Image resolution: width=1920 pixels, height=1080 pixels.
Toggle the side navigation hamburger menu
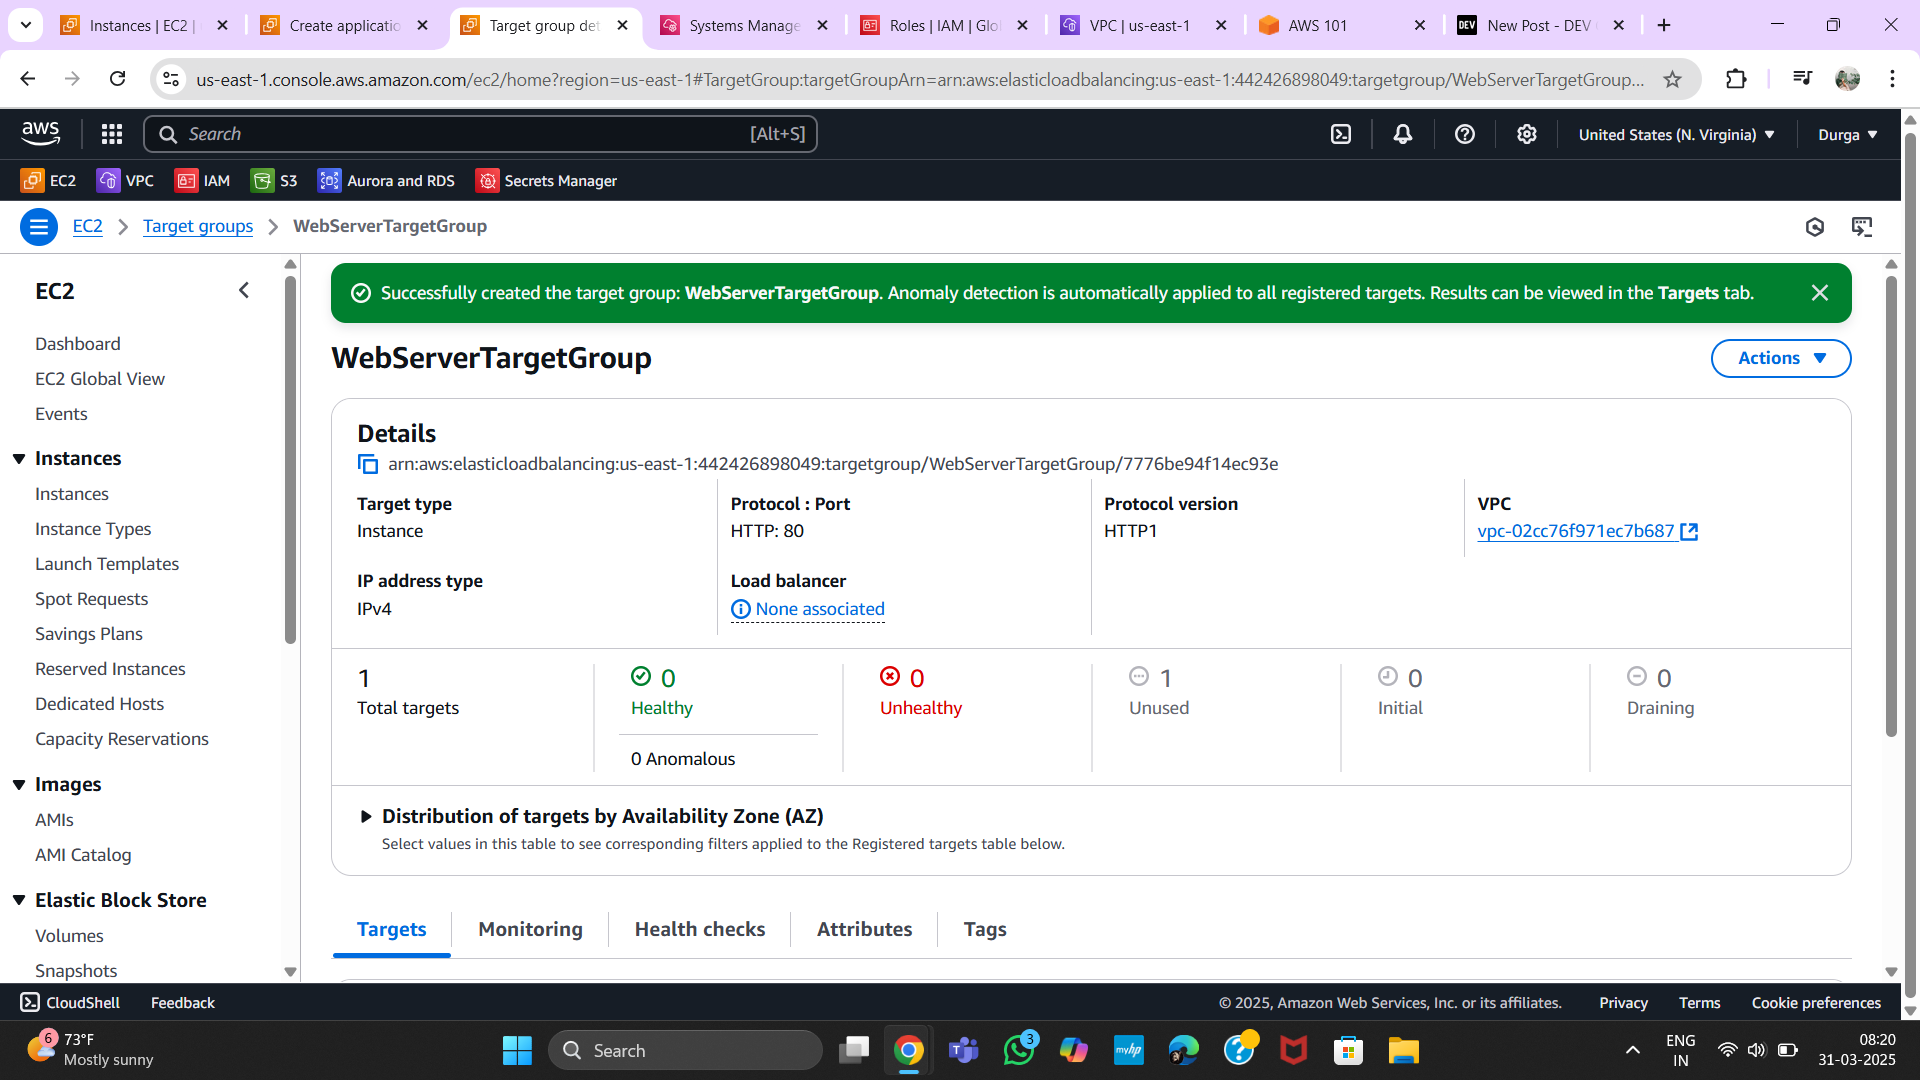coord(39,227)
